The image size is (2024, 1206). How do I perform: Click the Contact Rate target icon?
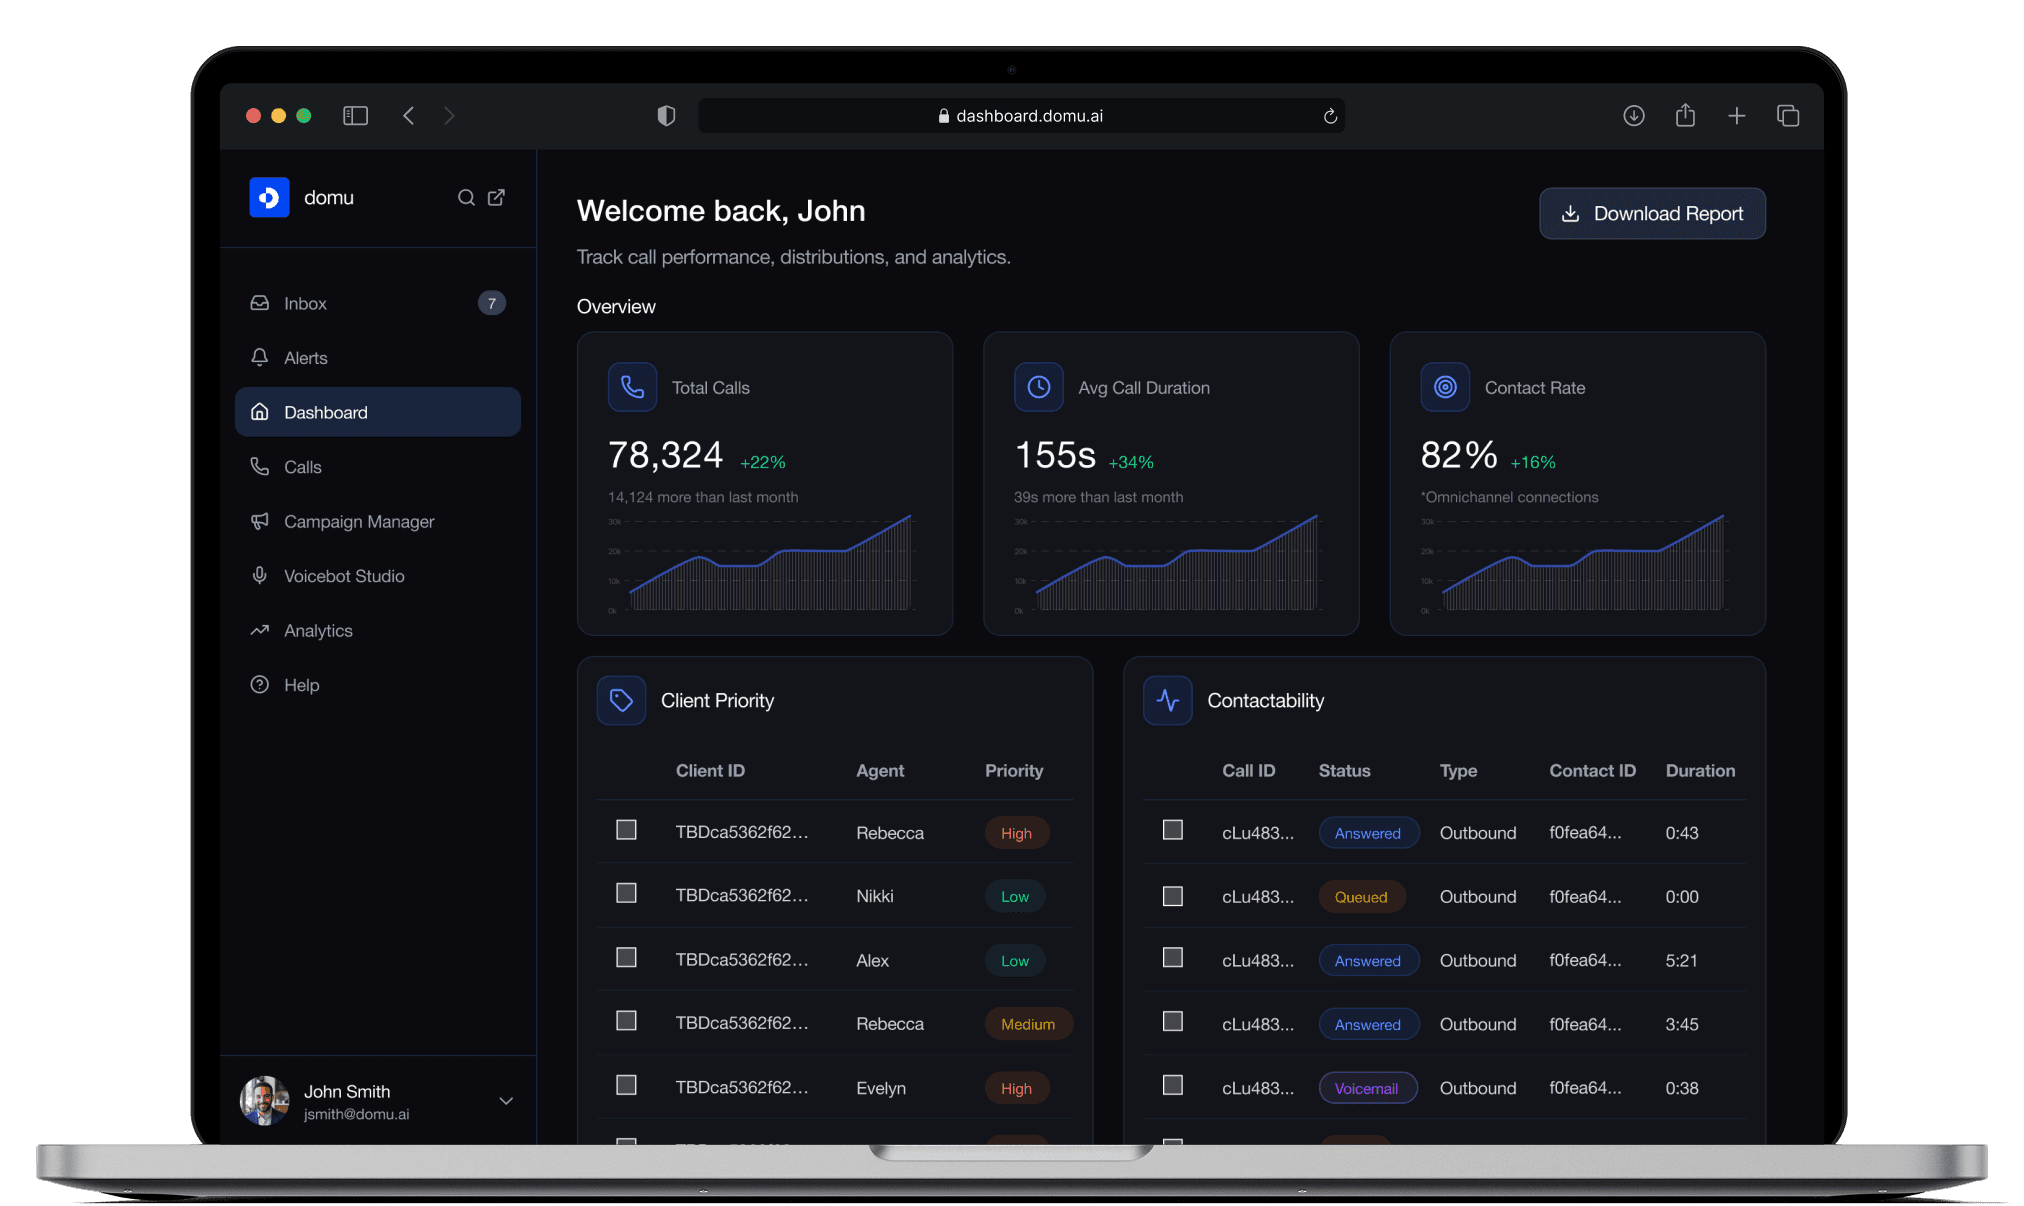click(1445, 387)
